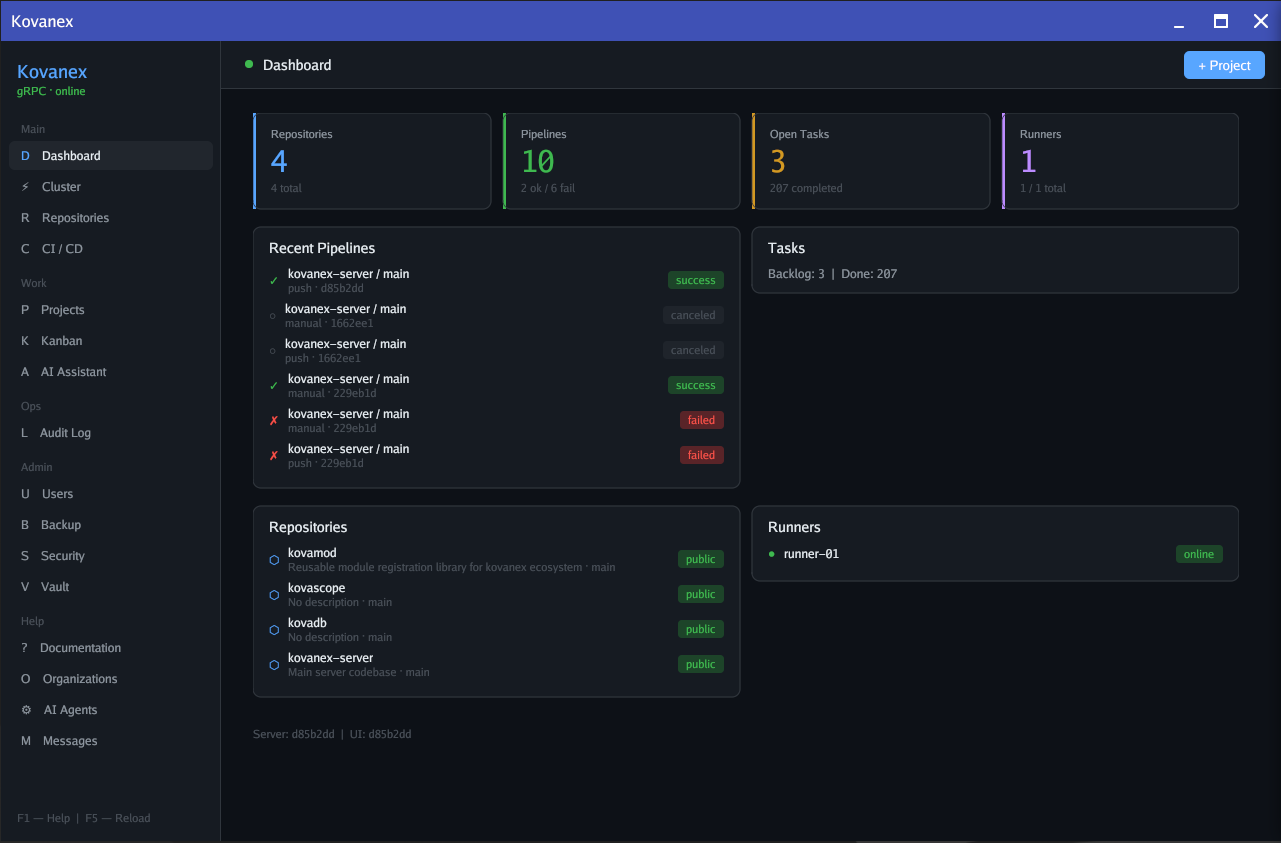Viewport: 1281px width, 843px height.
Task: Open Messages via its sidebar icon
Action: (24, 740)
